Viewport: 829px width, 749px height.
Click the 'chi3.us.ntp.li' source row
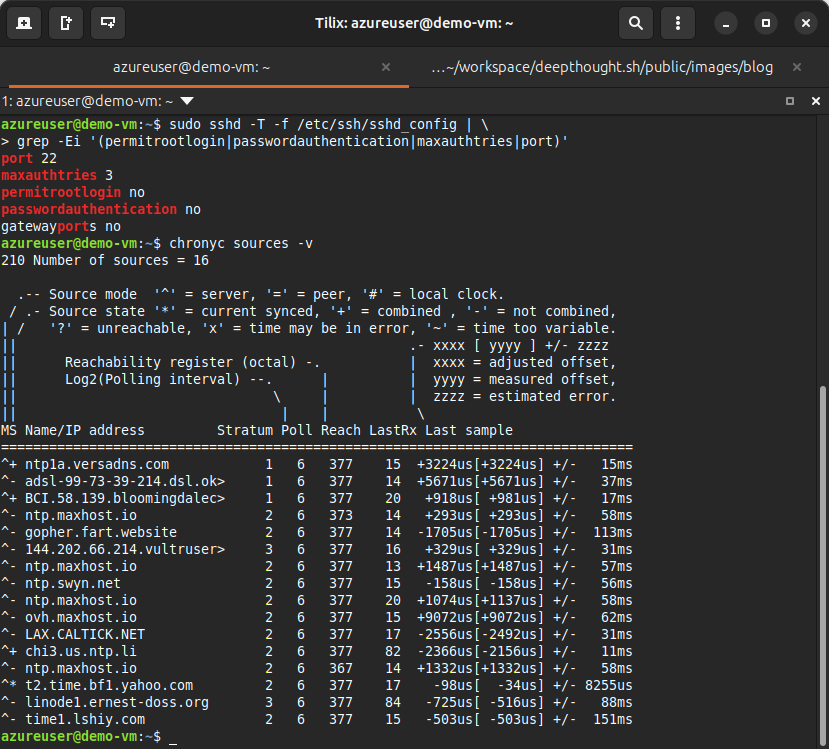coord(317,651)
